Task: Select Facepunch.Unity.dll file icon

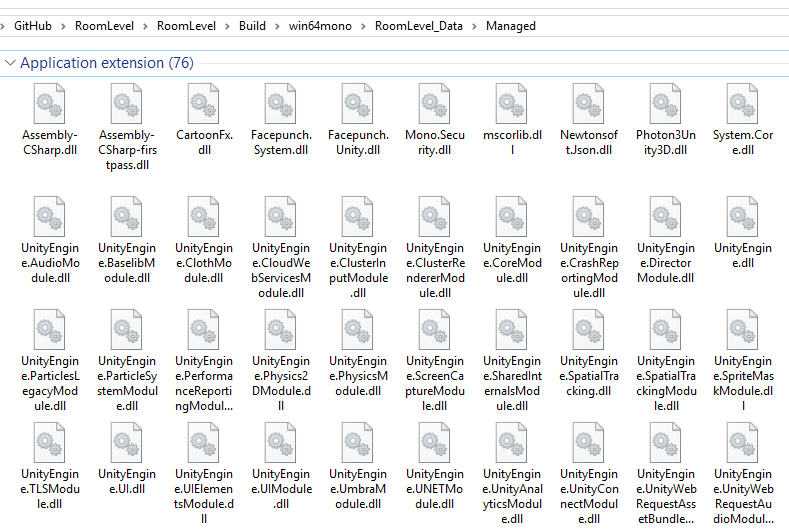Action: click(x=357, y=104)
